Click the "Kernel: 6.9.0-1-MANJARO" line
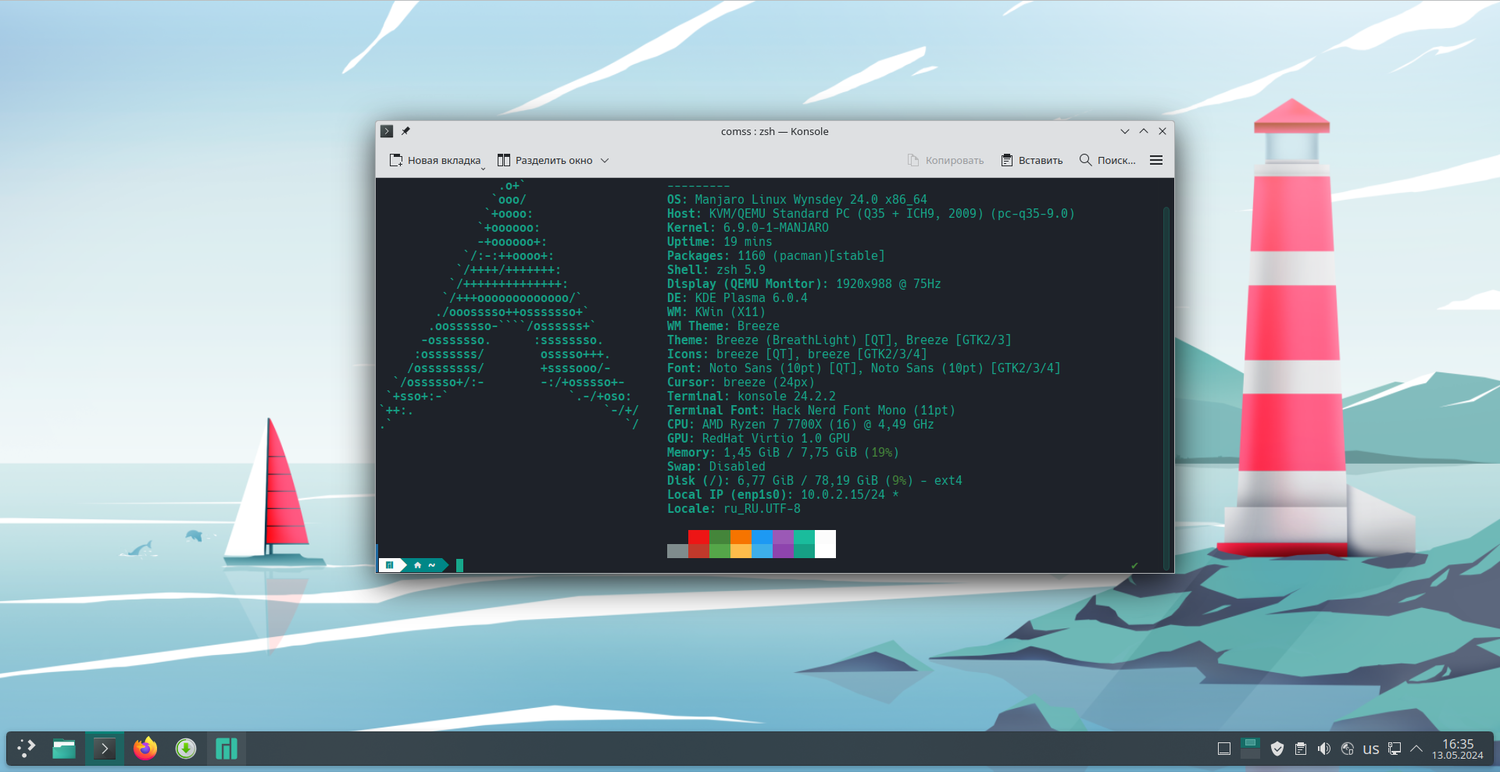 pyautogui.click(x=748, y=228)
